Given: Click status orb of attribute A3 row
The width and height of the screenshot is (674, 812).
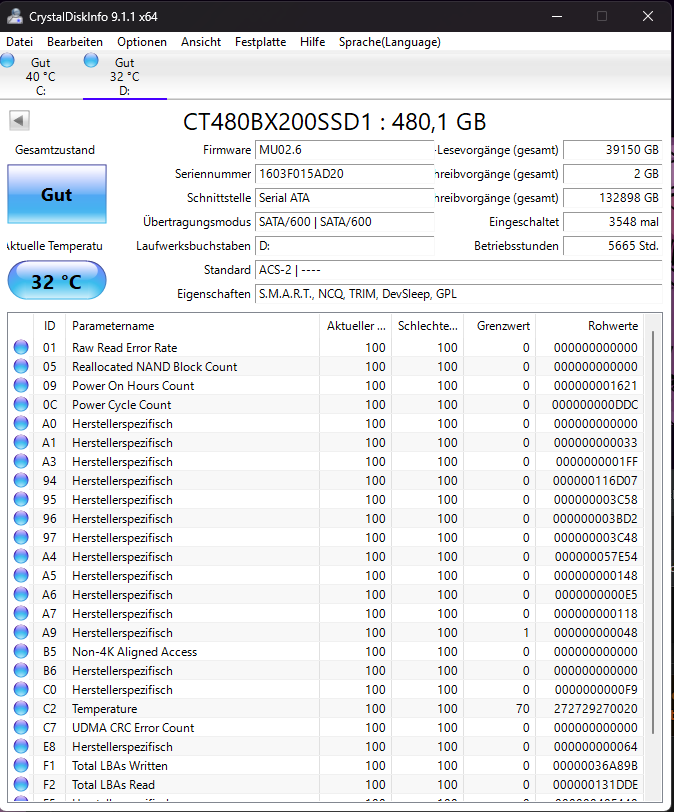Looking at the screenshot, I should 21,461.
